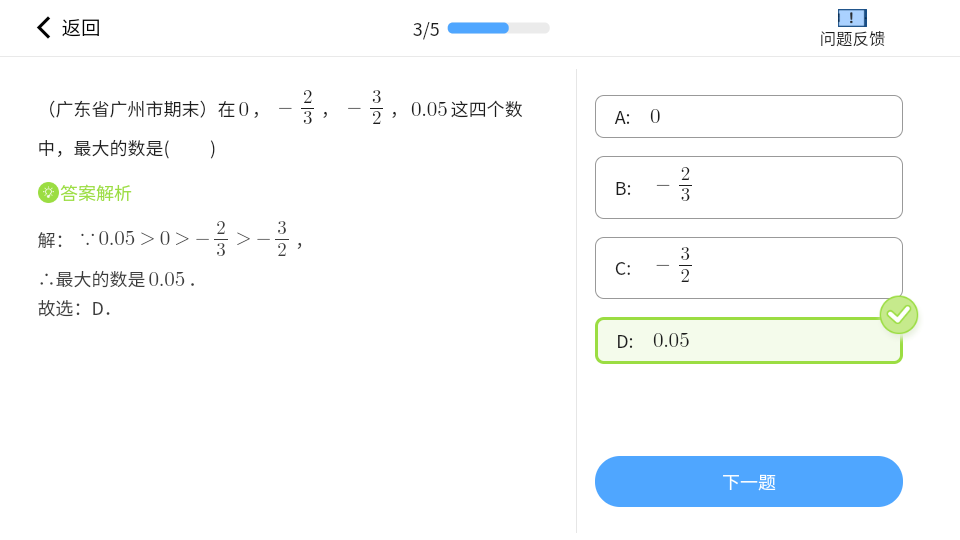
Task: Click the 3/5 question counter
Action: click(x=426, y=29)
